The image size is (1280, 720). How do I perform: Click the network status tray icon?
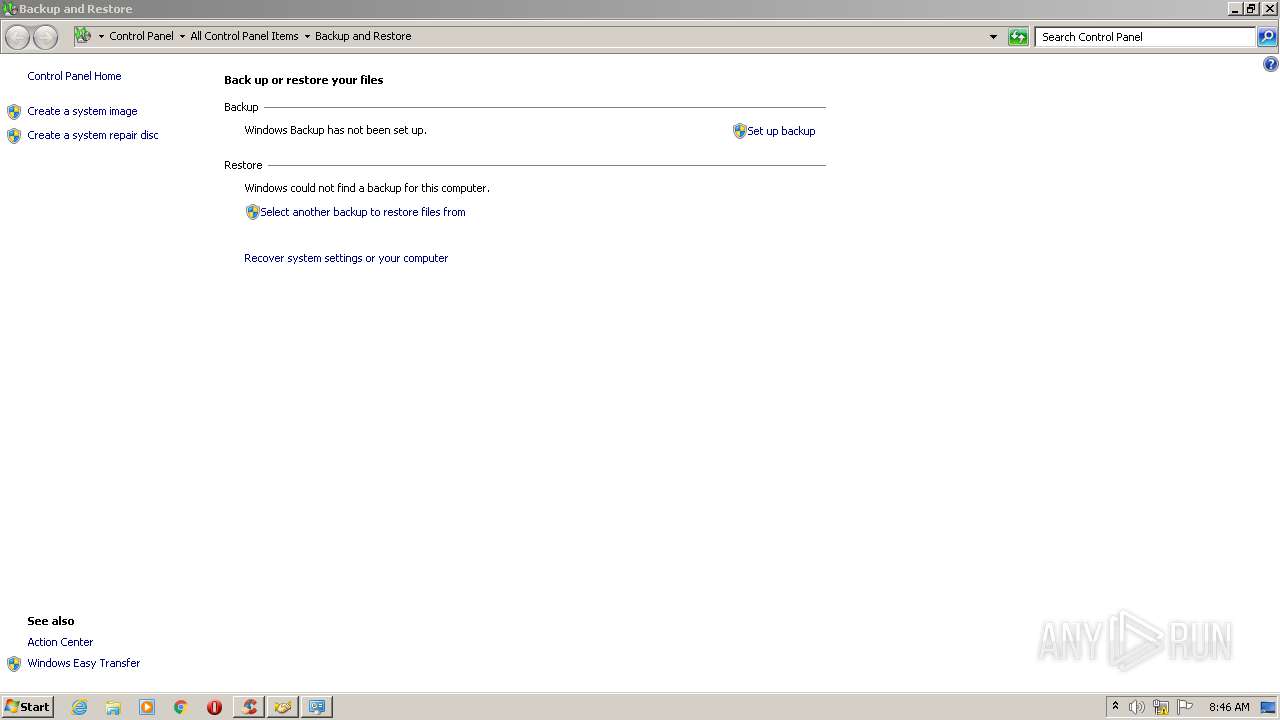[x=1161, y=707]
